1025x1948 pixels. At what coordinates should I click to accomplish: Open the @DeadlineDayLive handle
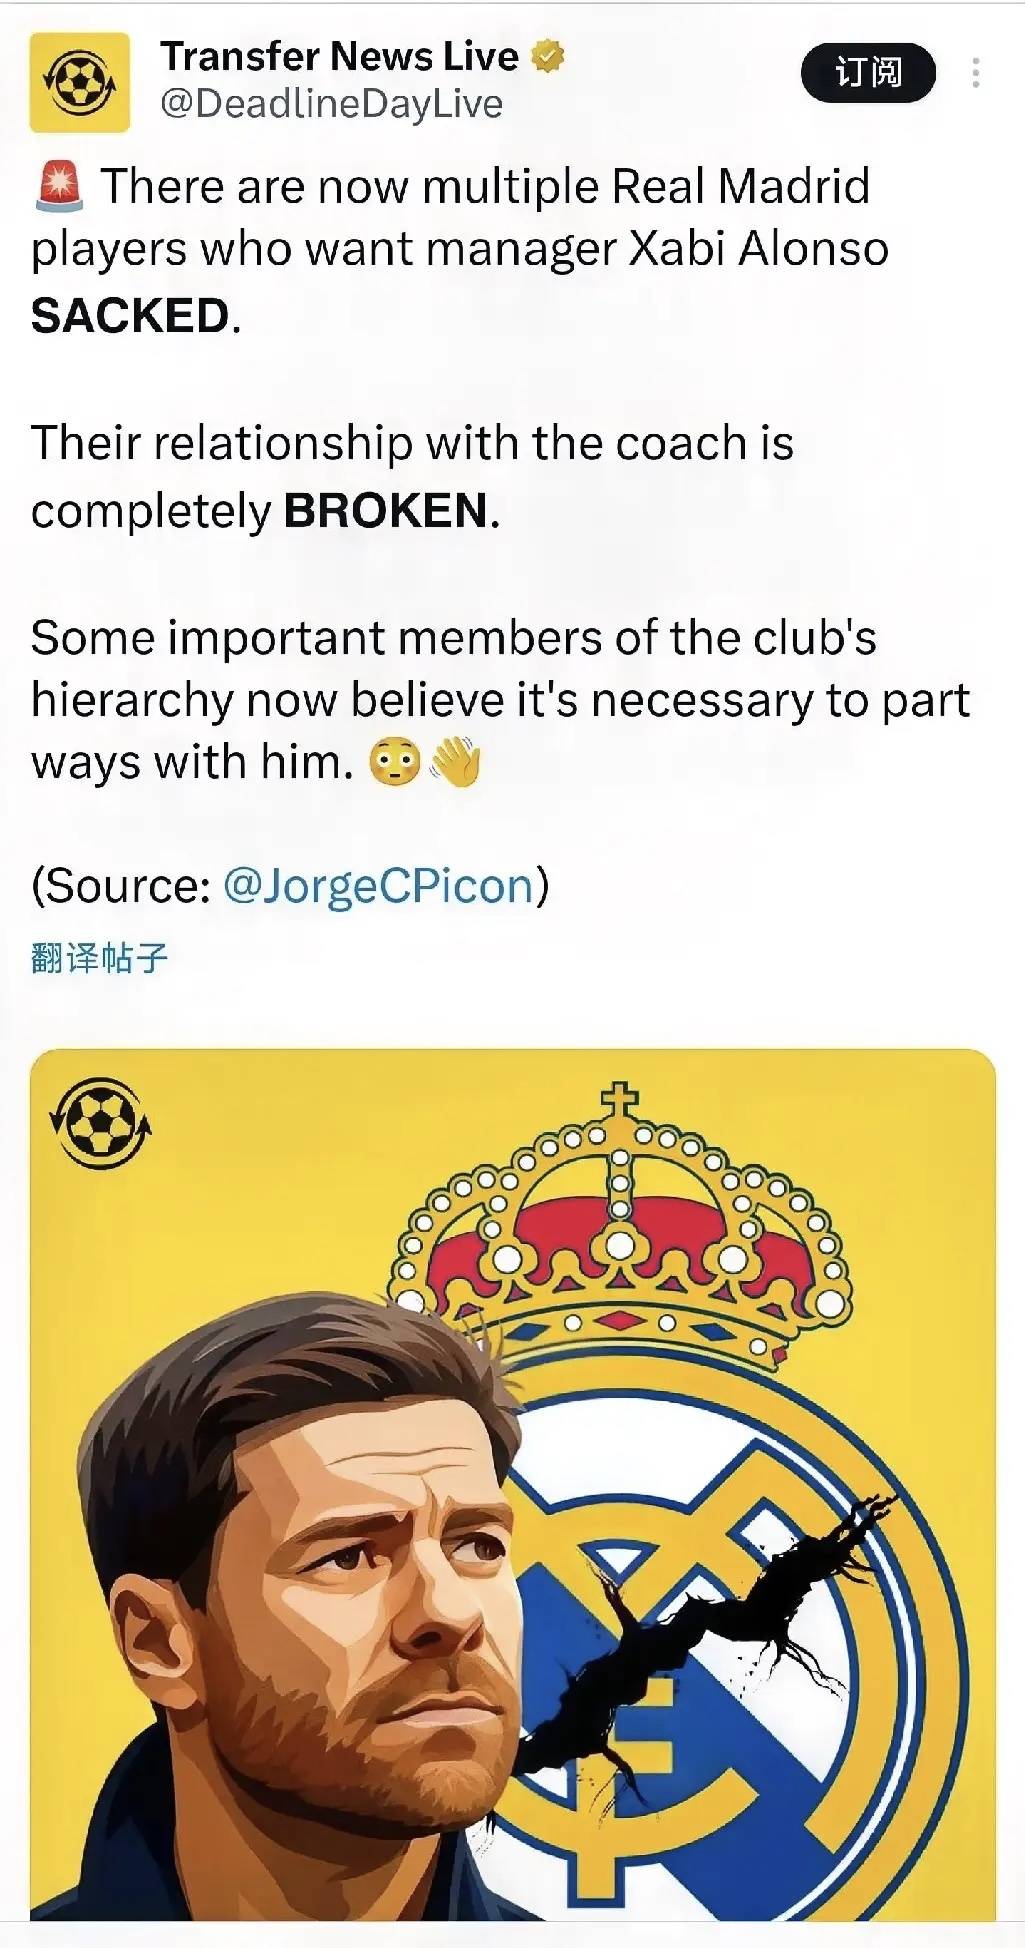[331, 104]
